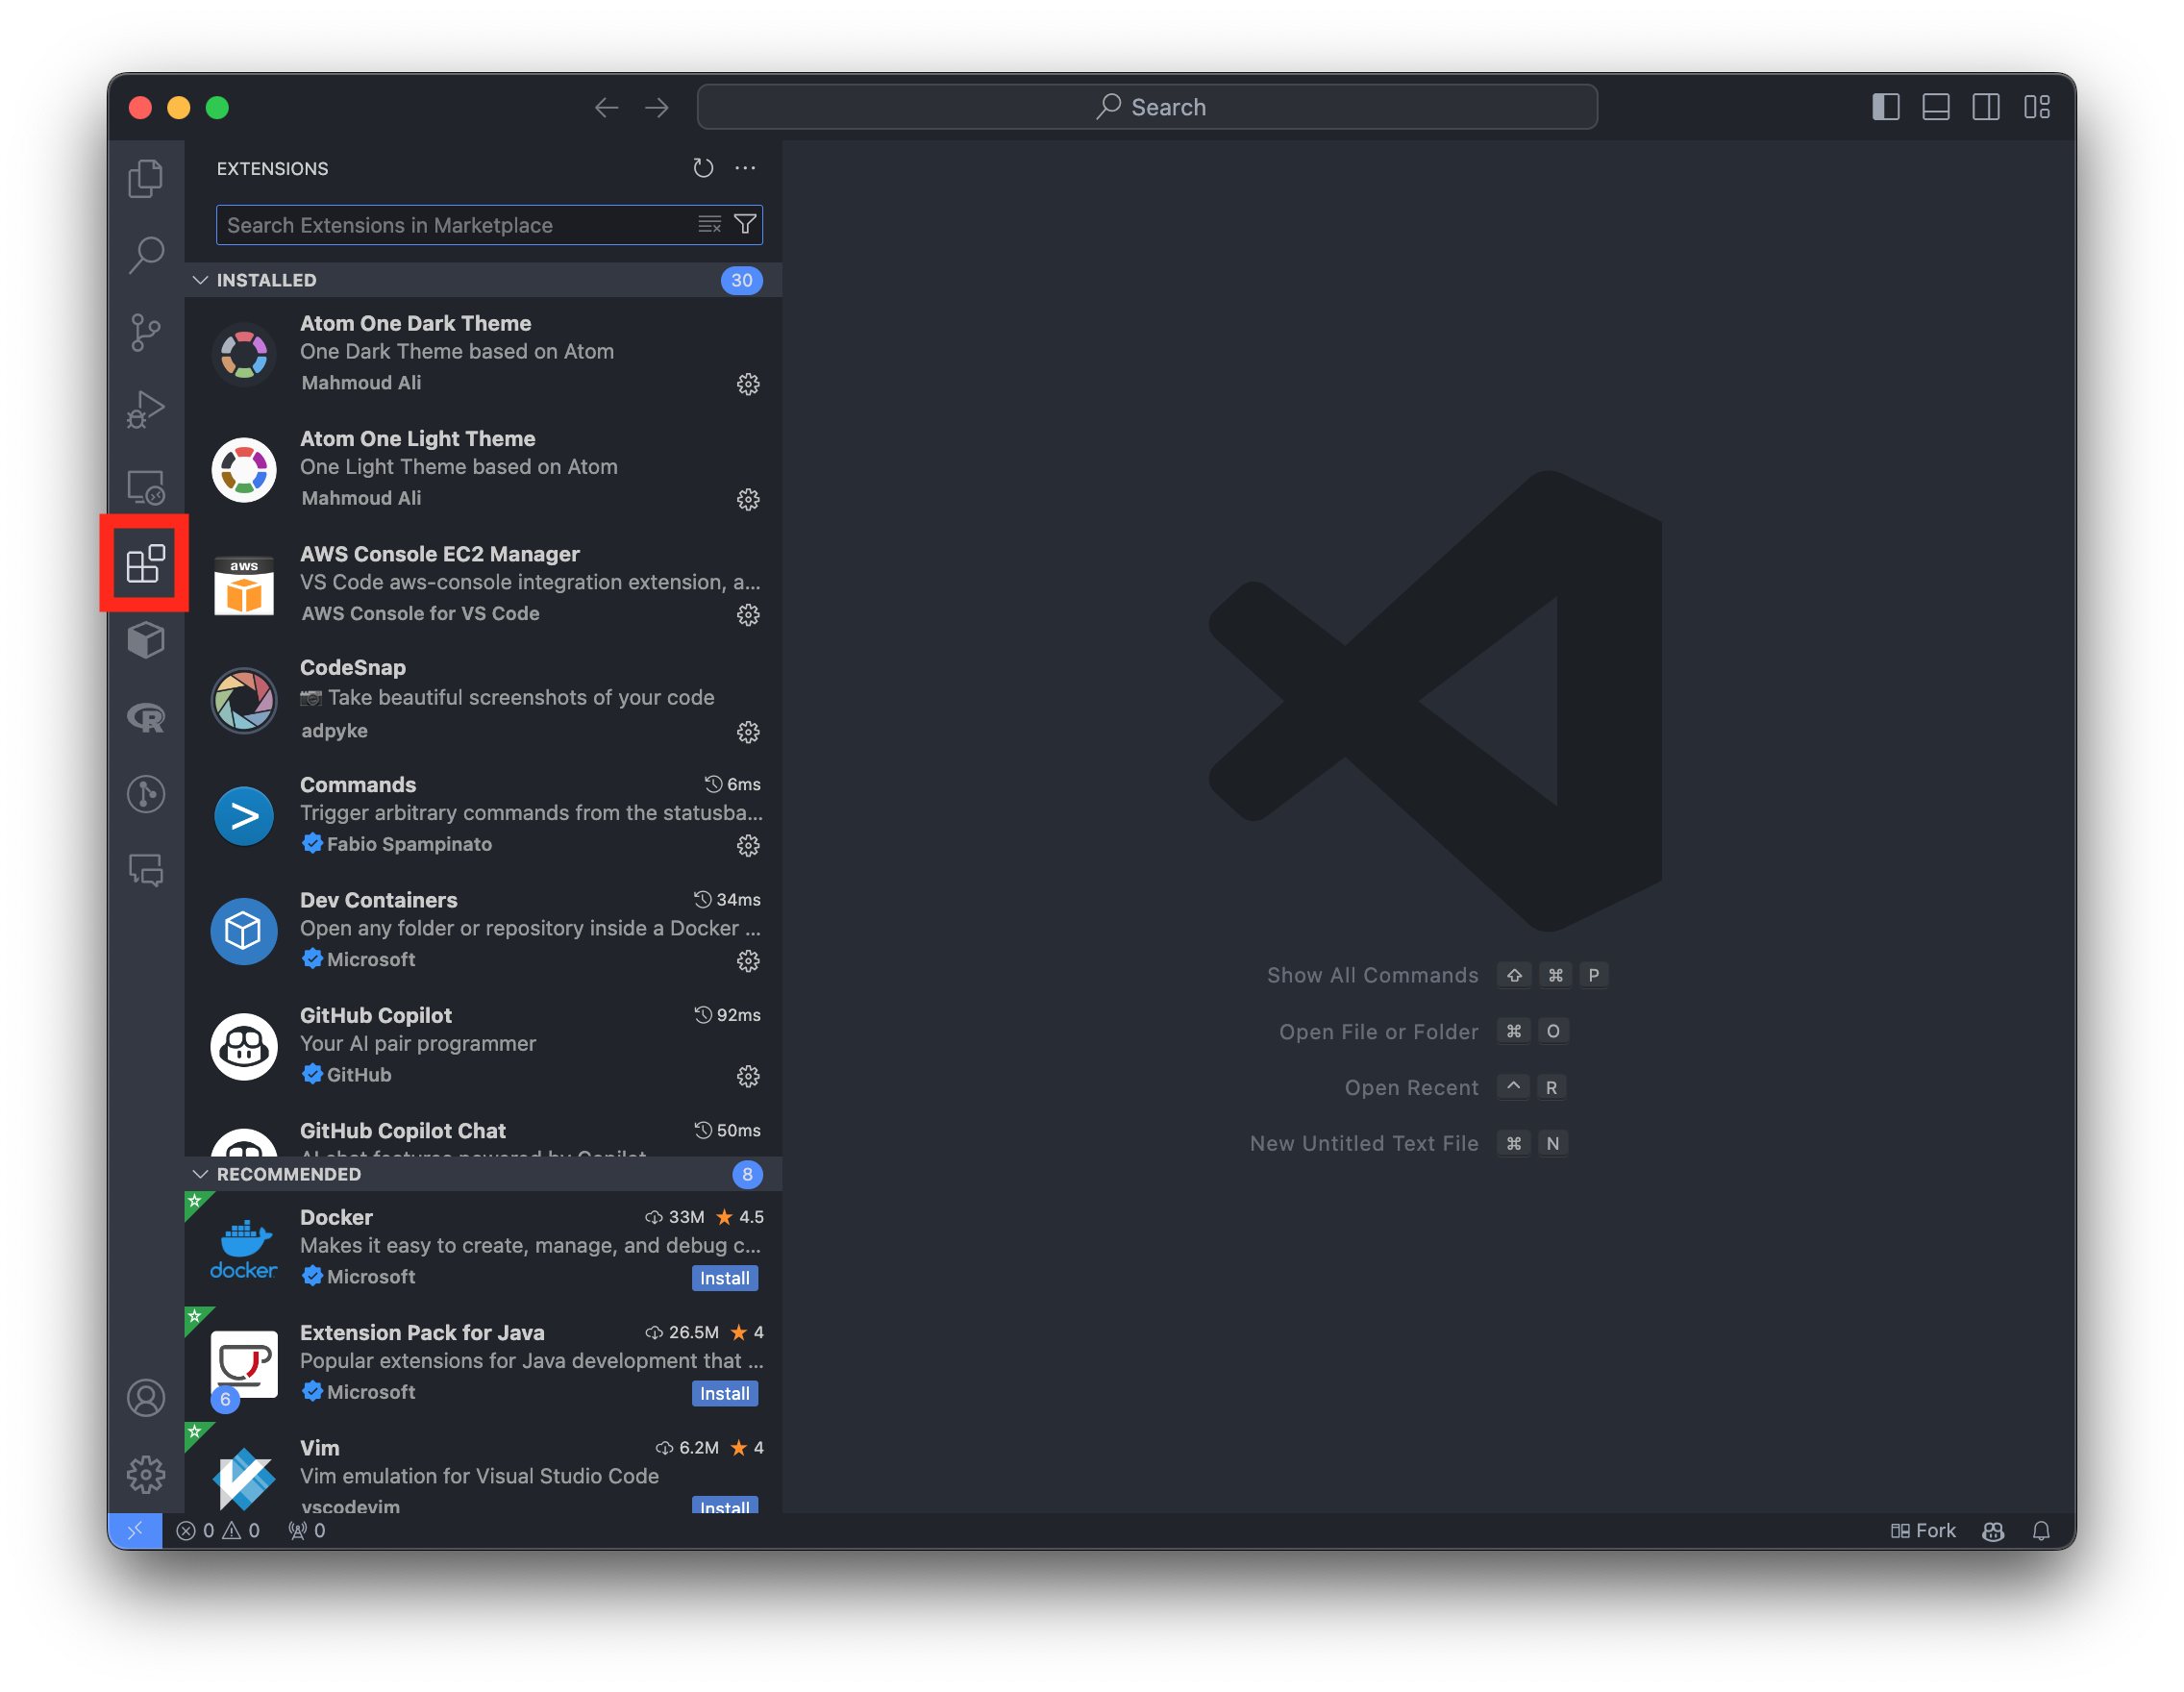The width and height of the screenshot is (2184, 1692).
Task: Install Extension Pack for Java
Action: pyautogui.click(x=724, y=1393)
